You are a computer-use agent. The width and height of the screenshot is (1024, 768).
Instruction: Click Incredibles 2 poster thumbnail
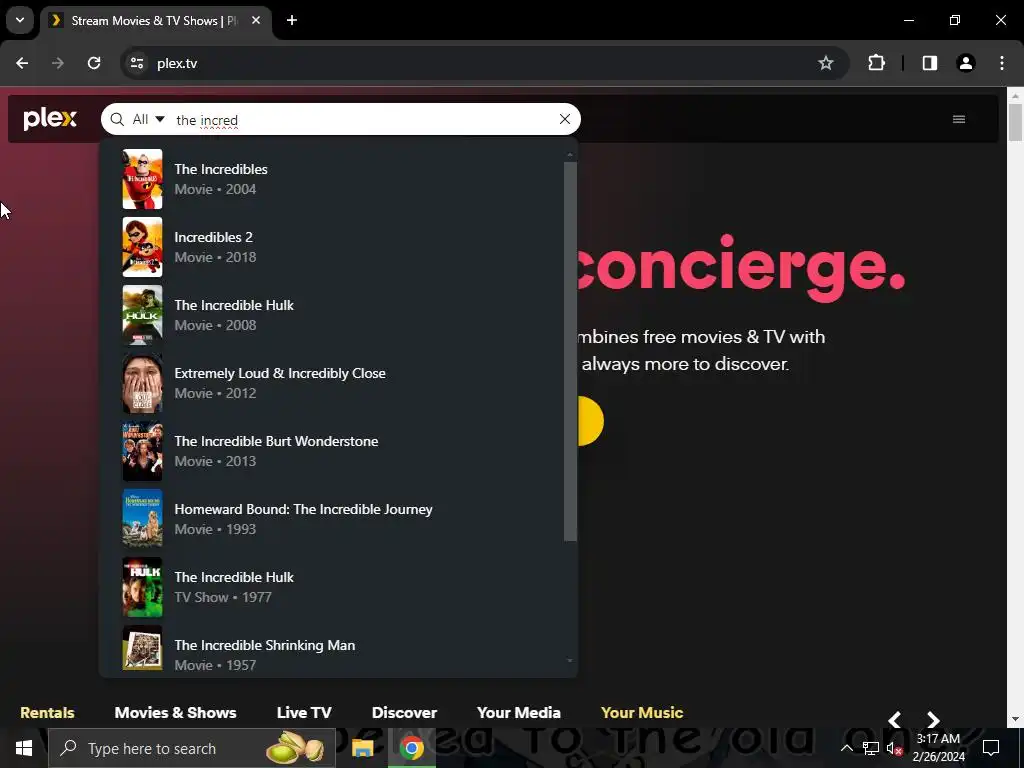[x=142, y=247]
